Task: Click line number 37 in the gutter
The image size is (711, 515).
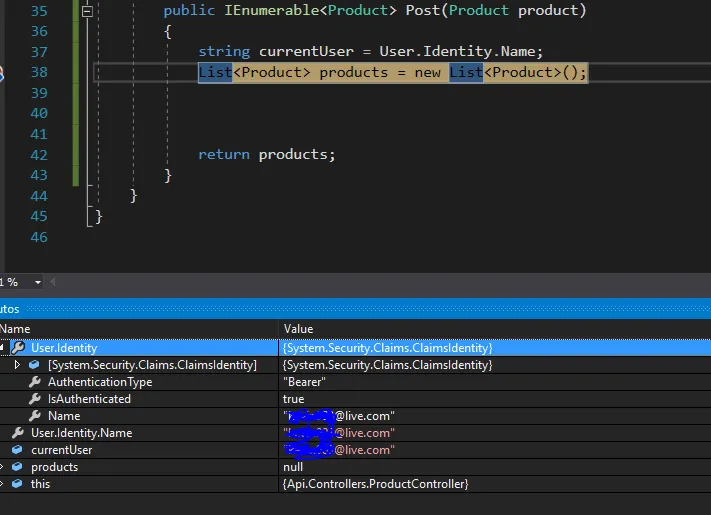Action: pyautogui.click(x=39, y=52)
